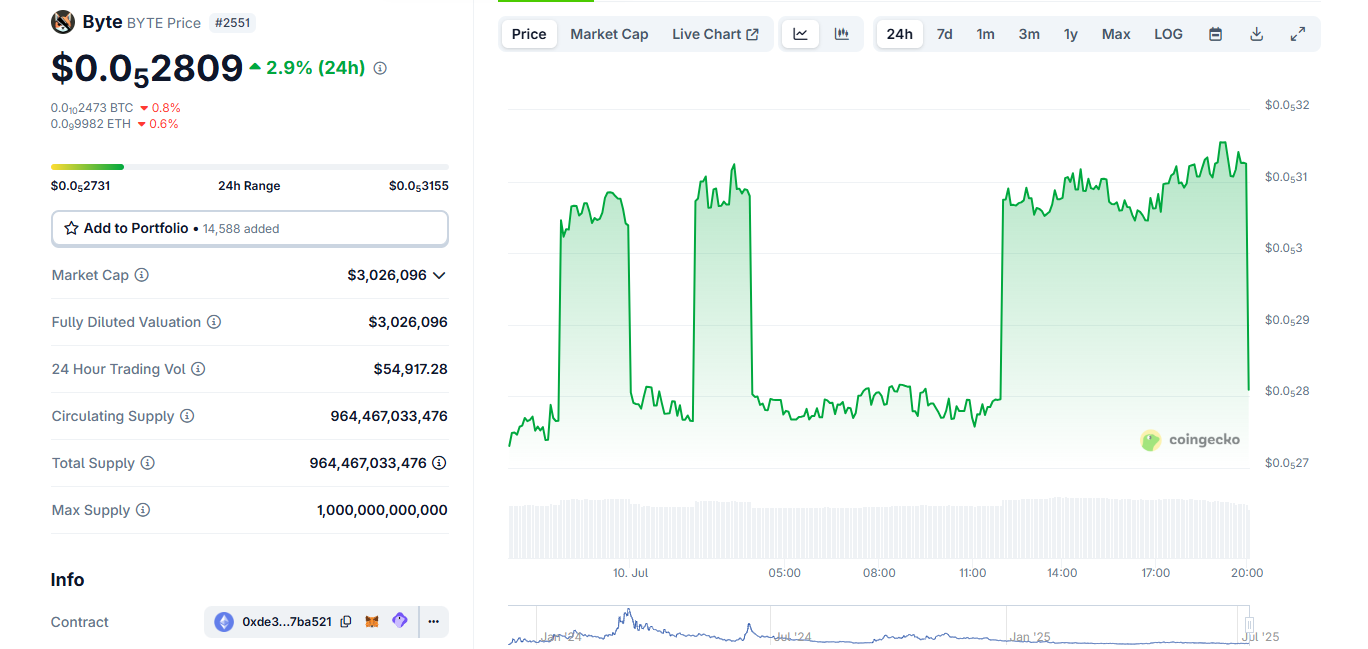
Task: Click the 24 Hour Trading Vol info icon
Action: coord(198,369)
